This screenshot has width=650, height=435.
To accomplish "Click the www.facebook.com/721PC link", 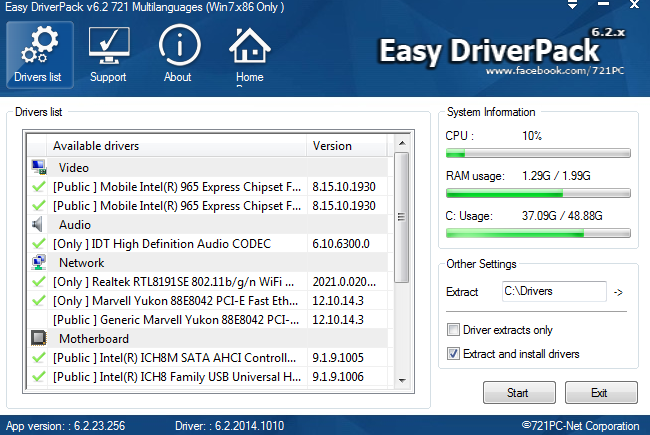I will (555, 71).
